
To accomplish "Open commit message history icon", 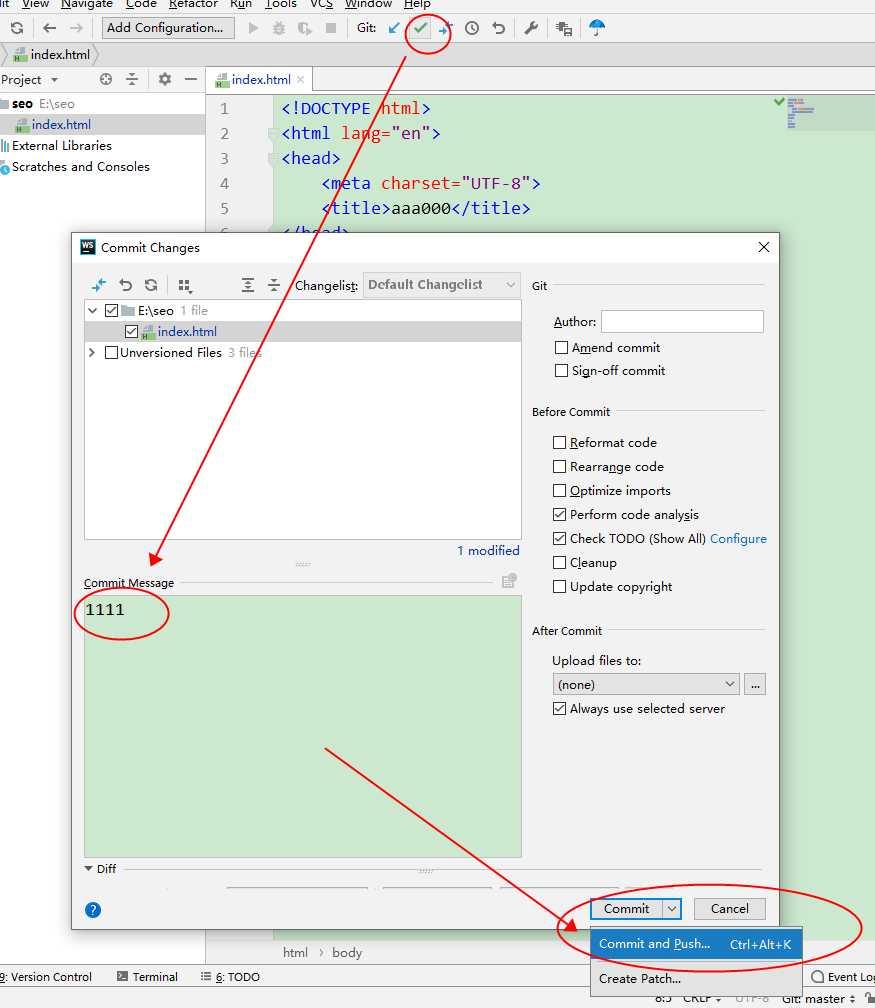I will [509, 581].
